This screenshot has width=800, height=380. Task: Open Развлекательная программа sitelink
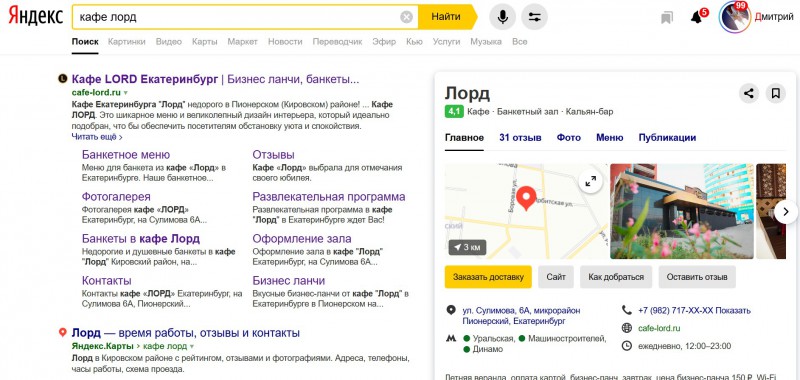pos(329,197)
